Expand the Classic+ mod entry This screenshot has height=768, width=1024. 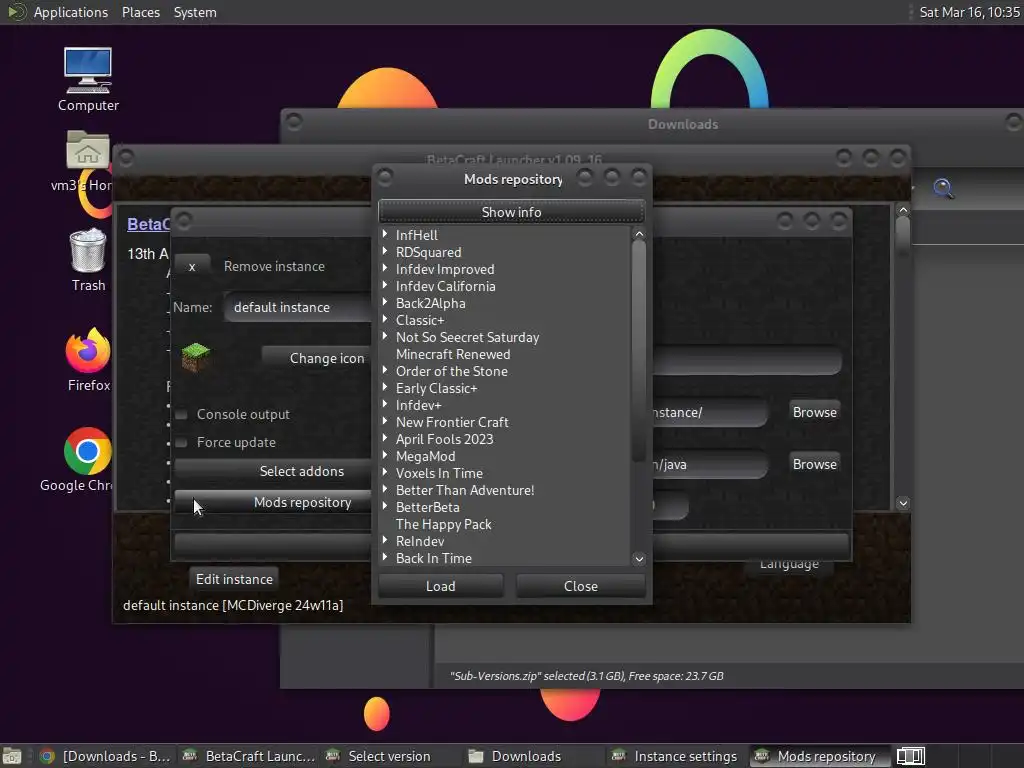coord(385,319)
